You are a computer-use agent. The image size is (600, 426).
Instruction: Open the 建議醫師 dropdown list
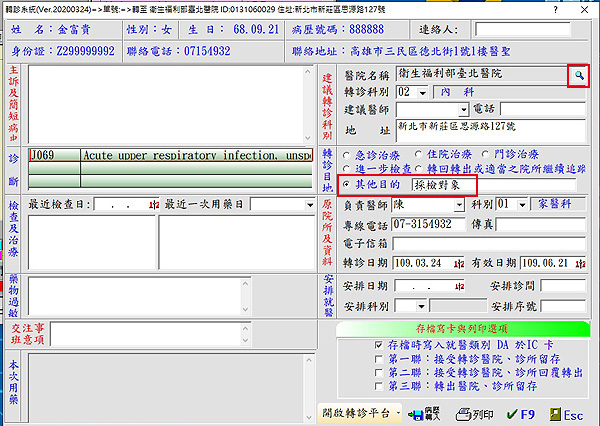click(463, 108)
